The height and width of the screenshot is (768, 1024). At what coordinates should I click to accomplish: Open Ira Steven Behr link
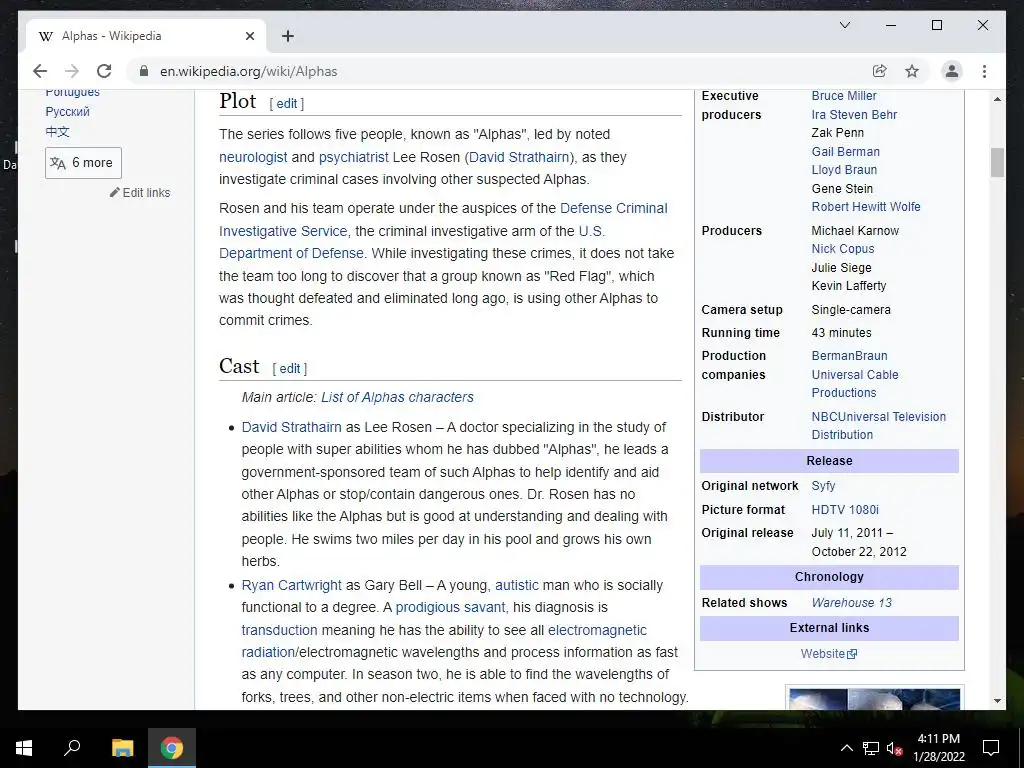click(854, 115)
